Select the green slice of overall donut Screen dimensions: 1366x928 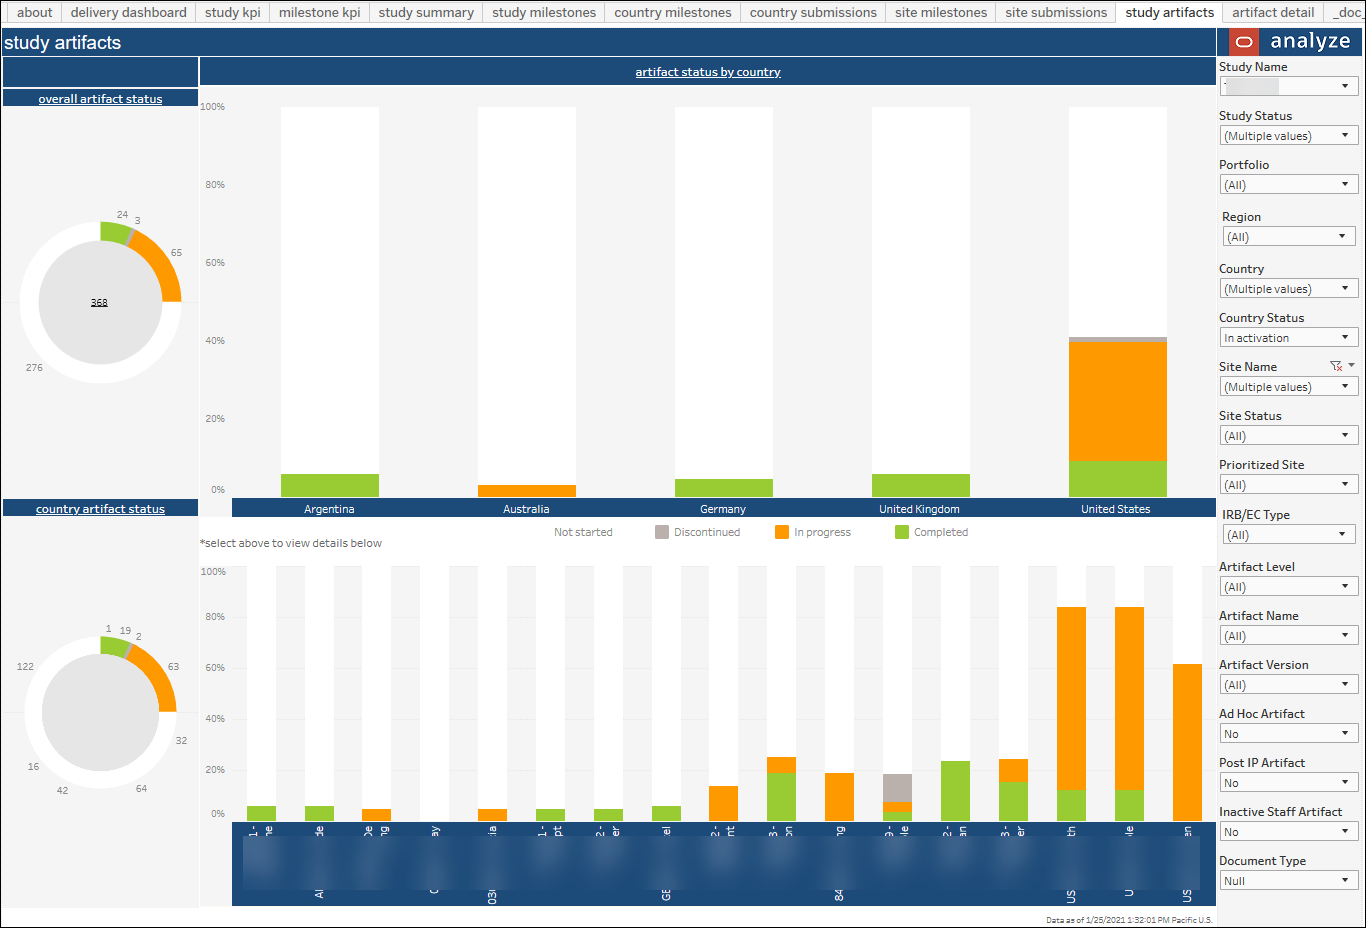tap(115, 232)
